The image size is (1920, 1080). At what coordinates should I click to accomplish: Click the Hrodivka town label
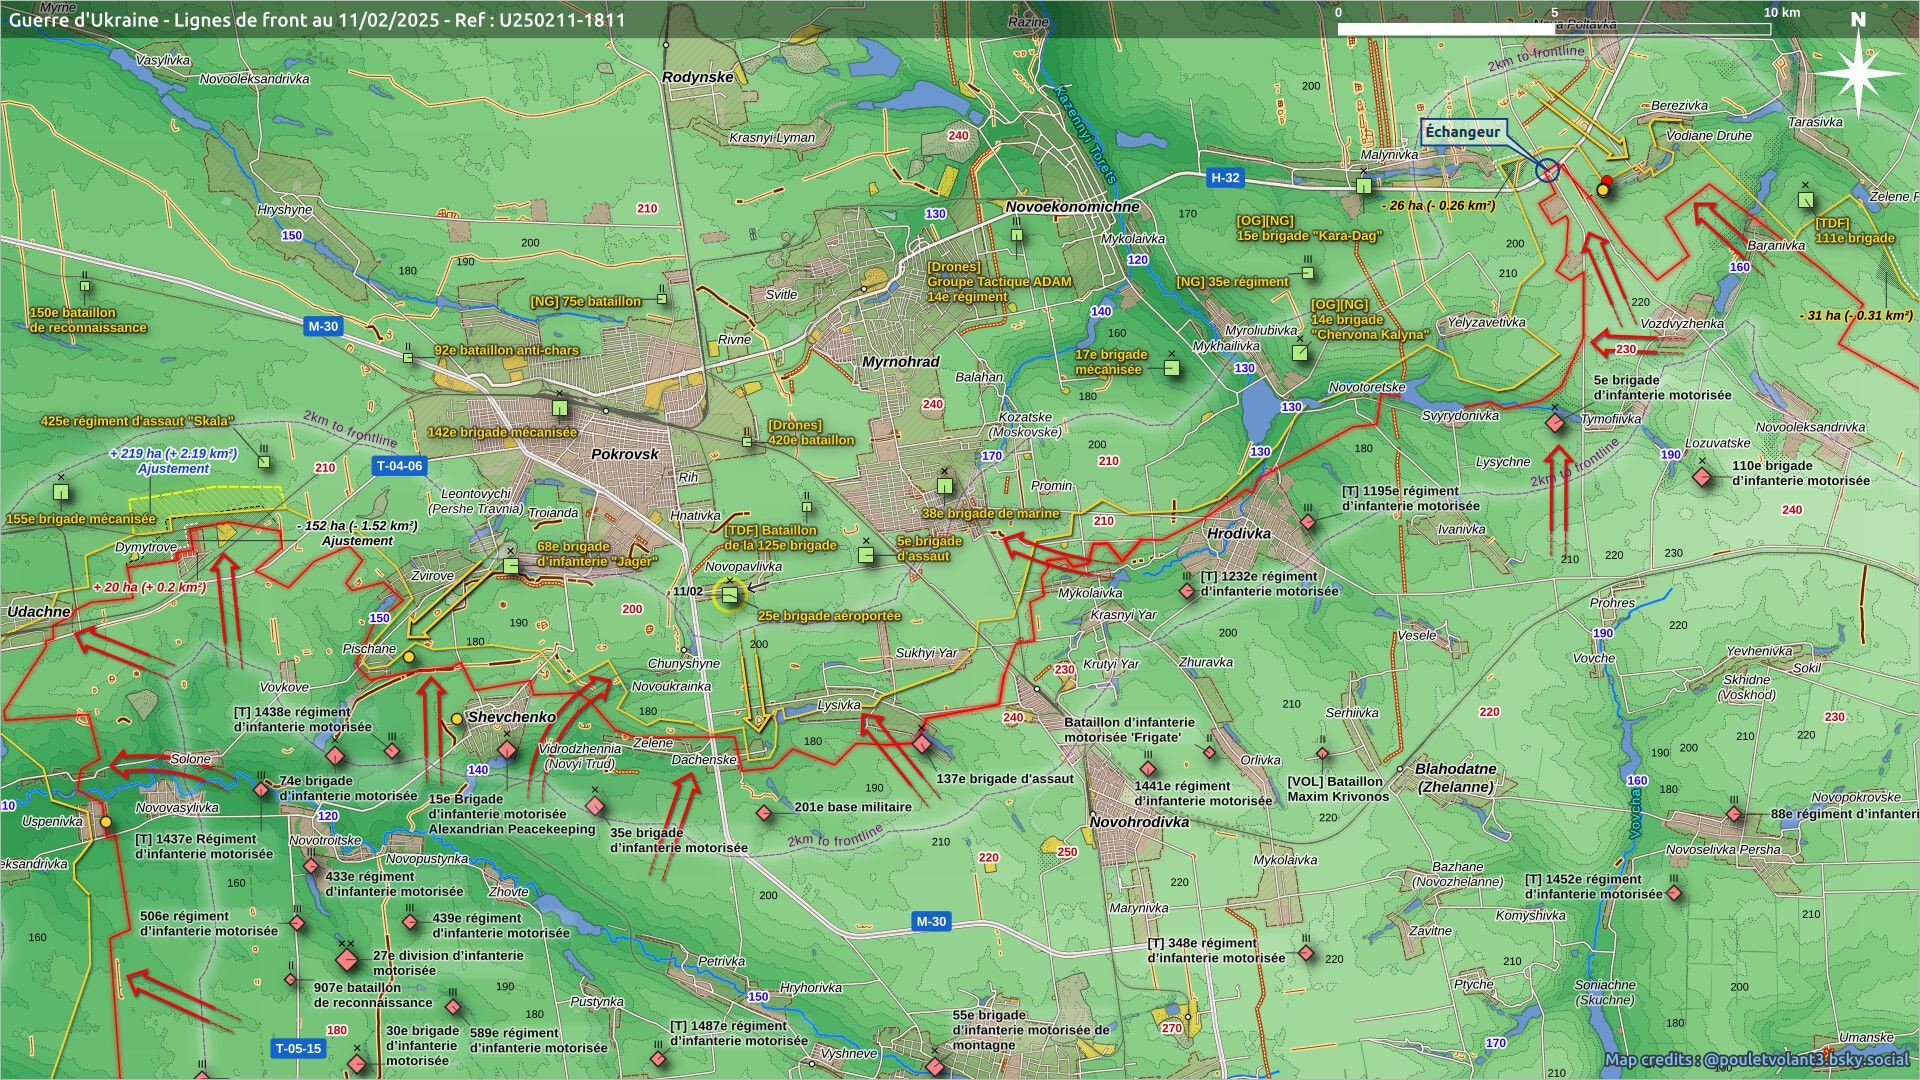[x=1238, y=533]
